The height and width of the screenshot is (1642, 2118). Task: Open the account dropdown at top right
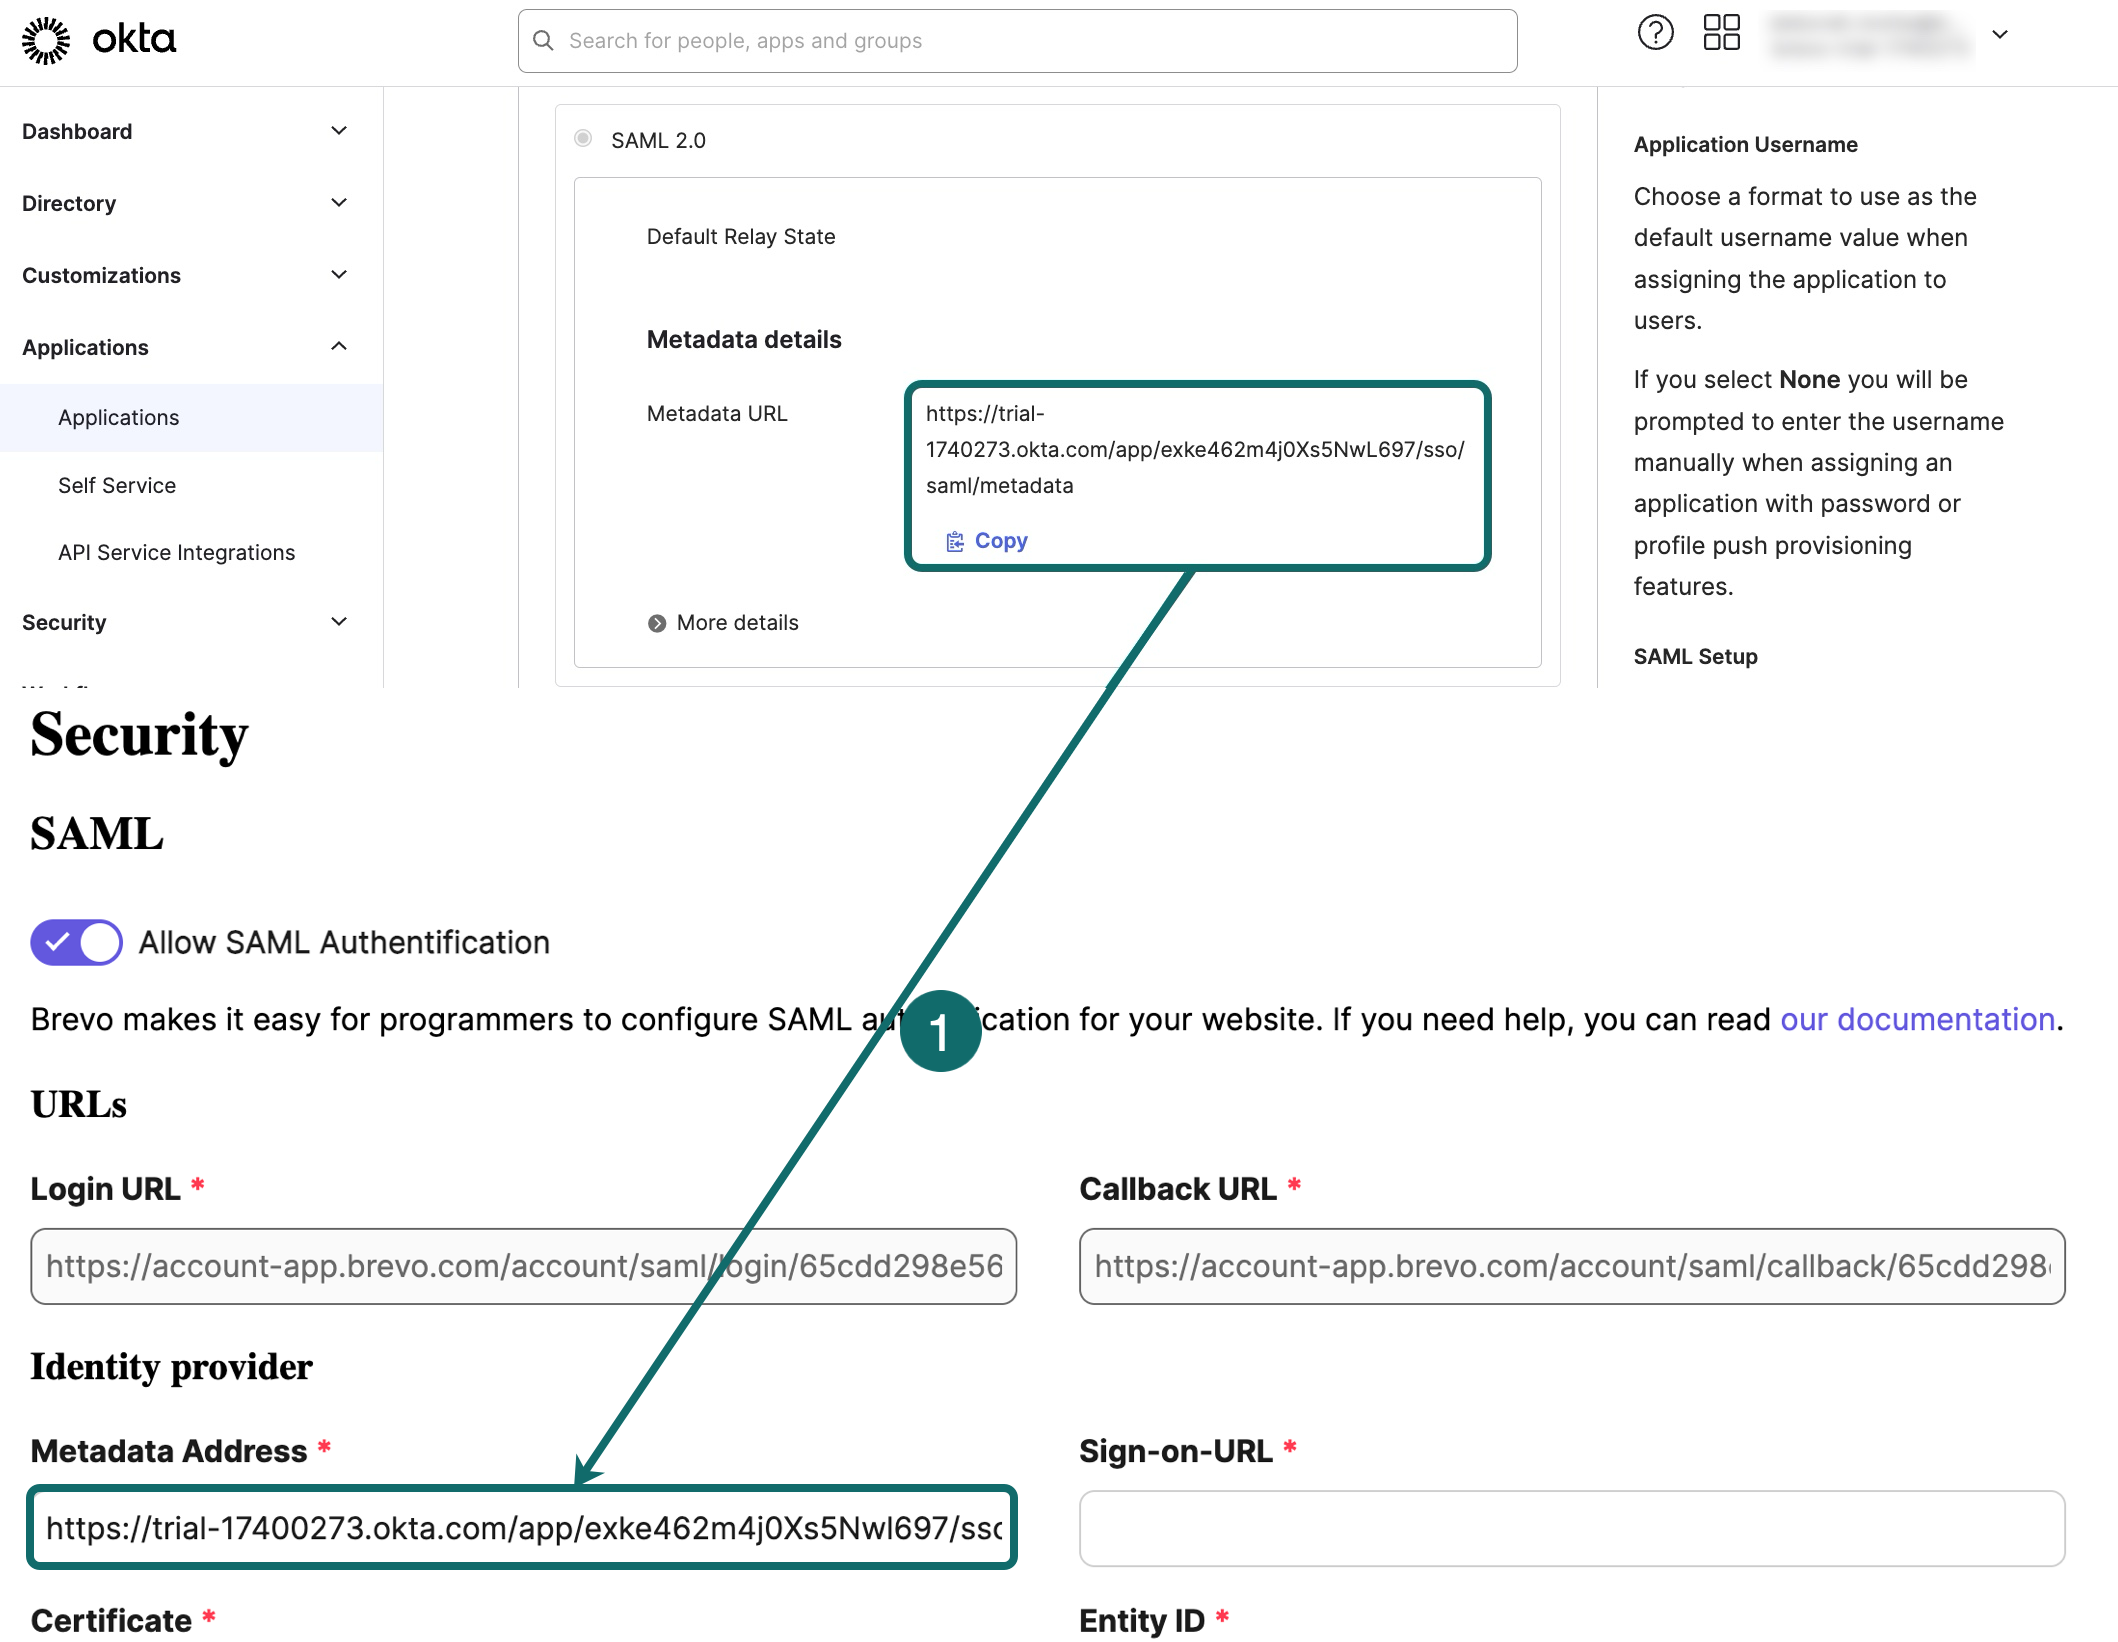1999,33
